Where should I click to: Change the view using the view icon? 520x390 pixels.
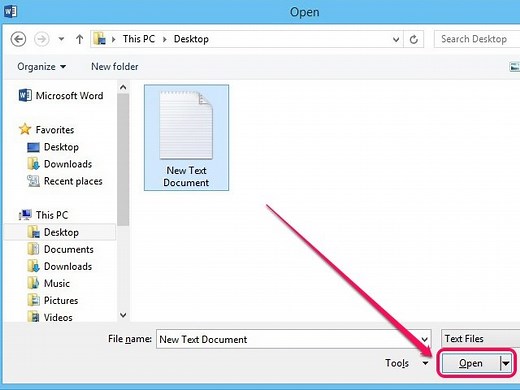[514, 67]
